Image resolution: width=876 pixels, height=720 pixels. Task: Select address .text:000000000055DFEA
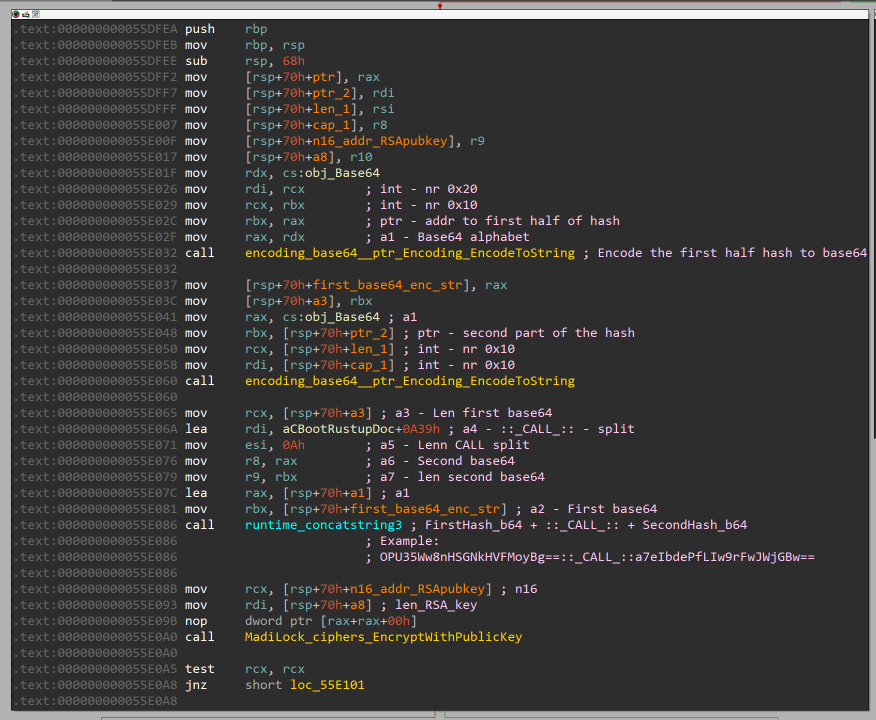pos(96,29)
